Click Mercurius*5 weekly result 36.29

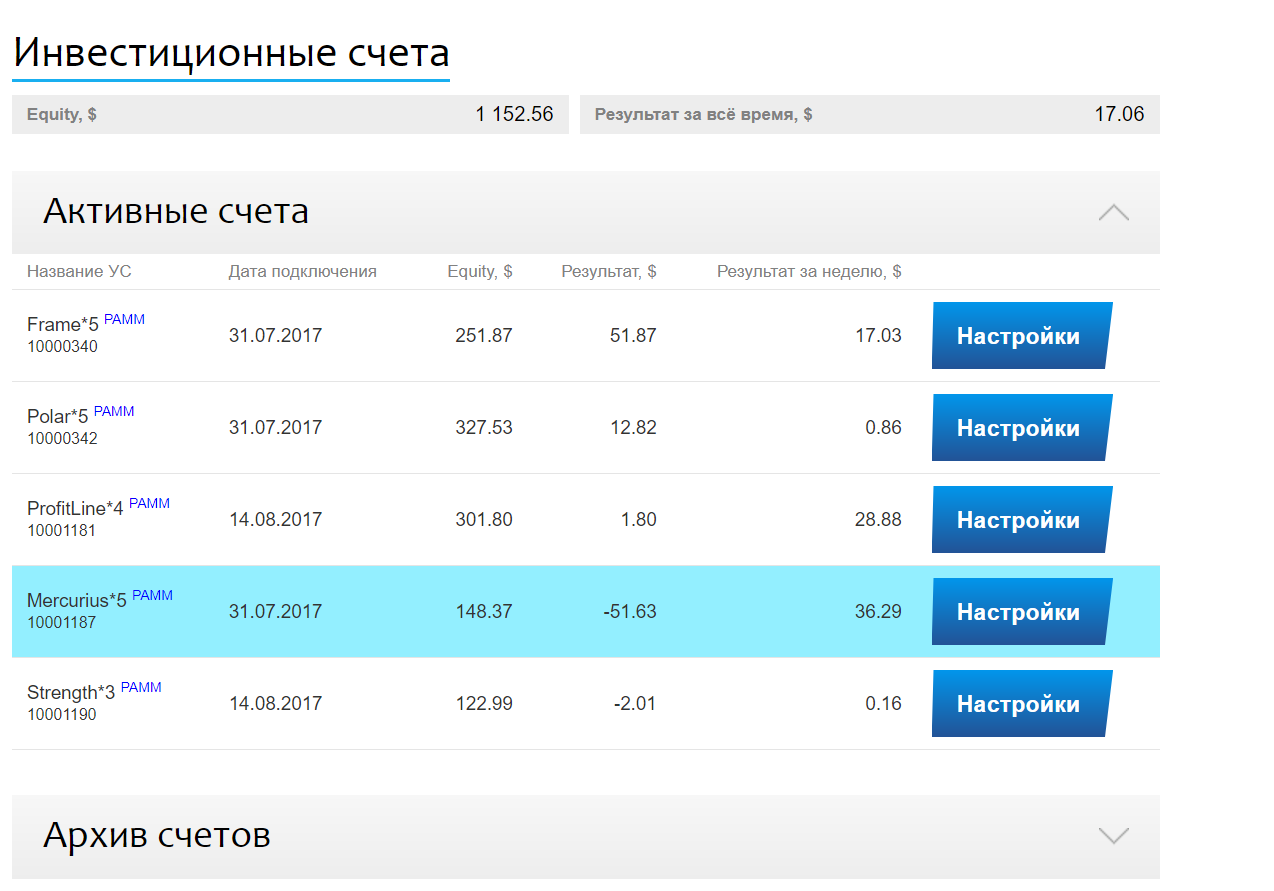pyautogui.click(x=878, y=612)
